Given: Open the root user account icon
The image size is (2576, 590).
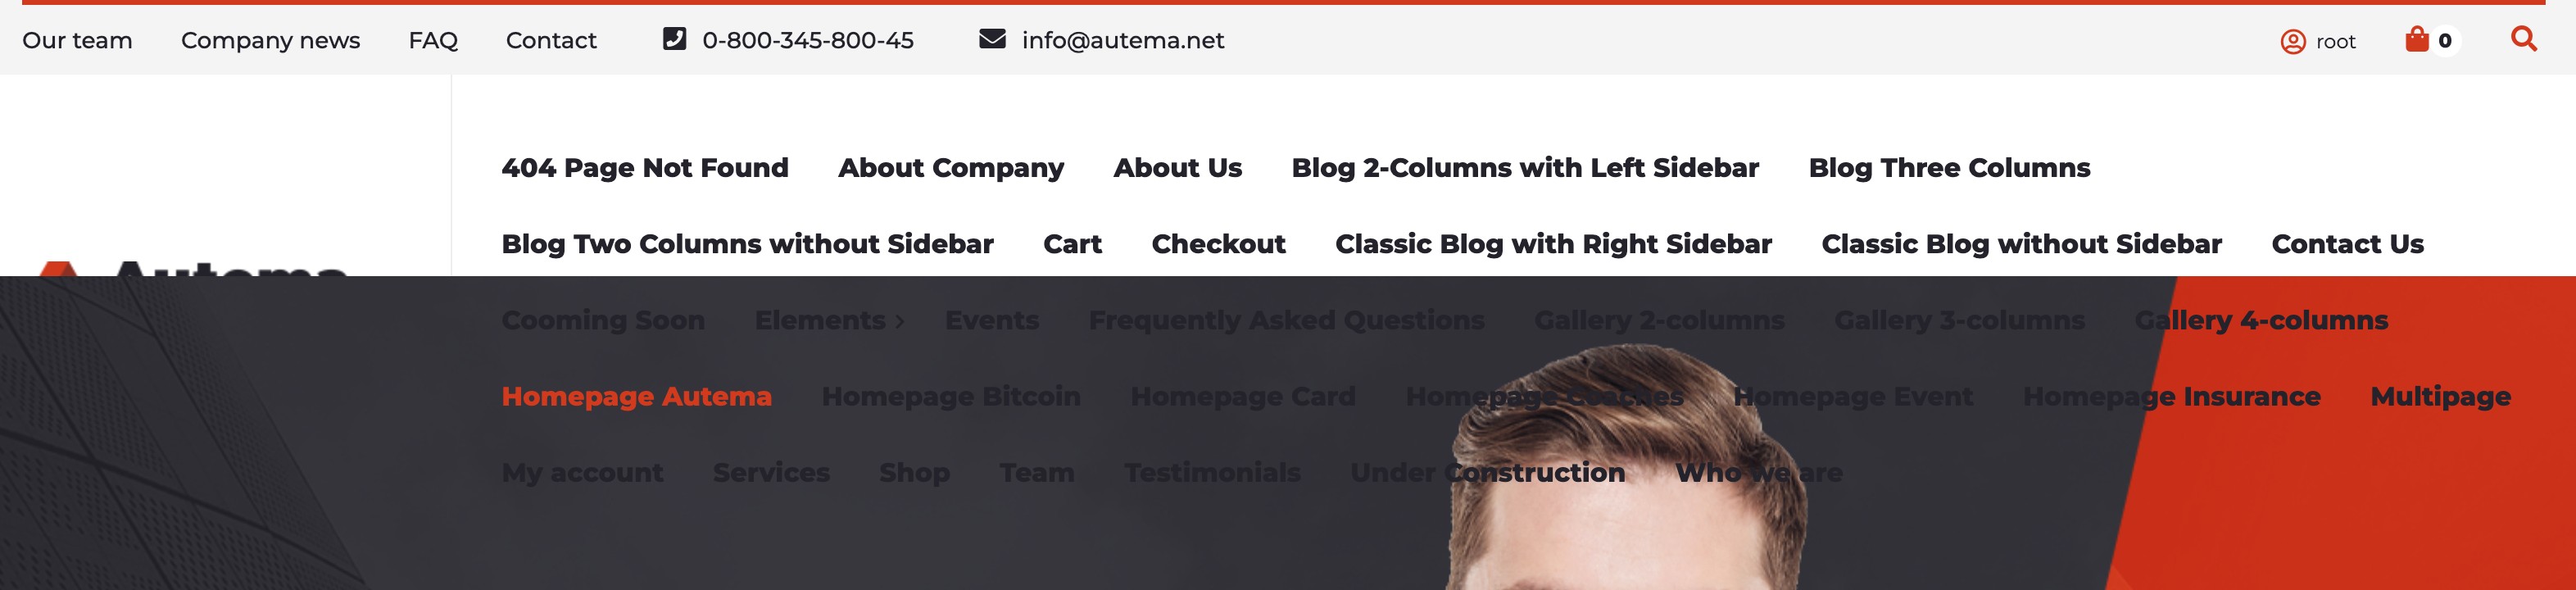Looking at the screenshot, I should coord(2293,41).
